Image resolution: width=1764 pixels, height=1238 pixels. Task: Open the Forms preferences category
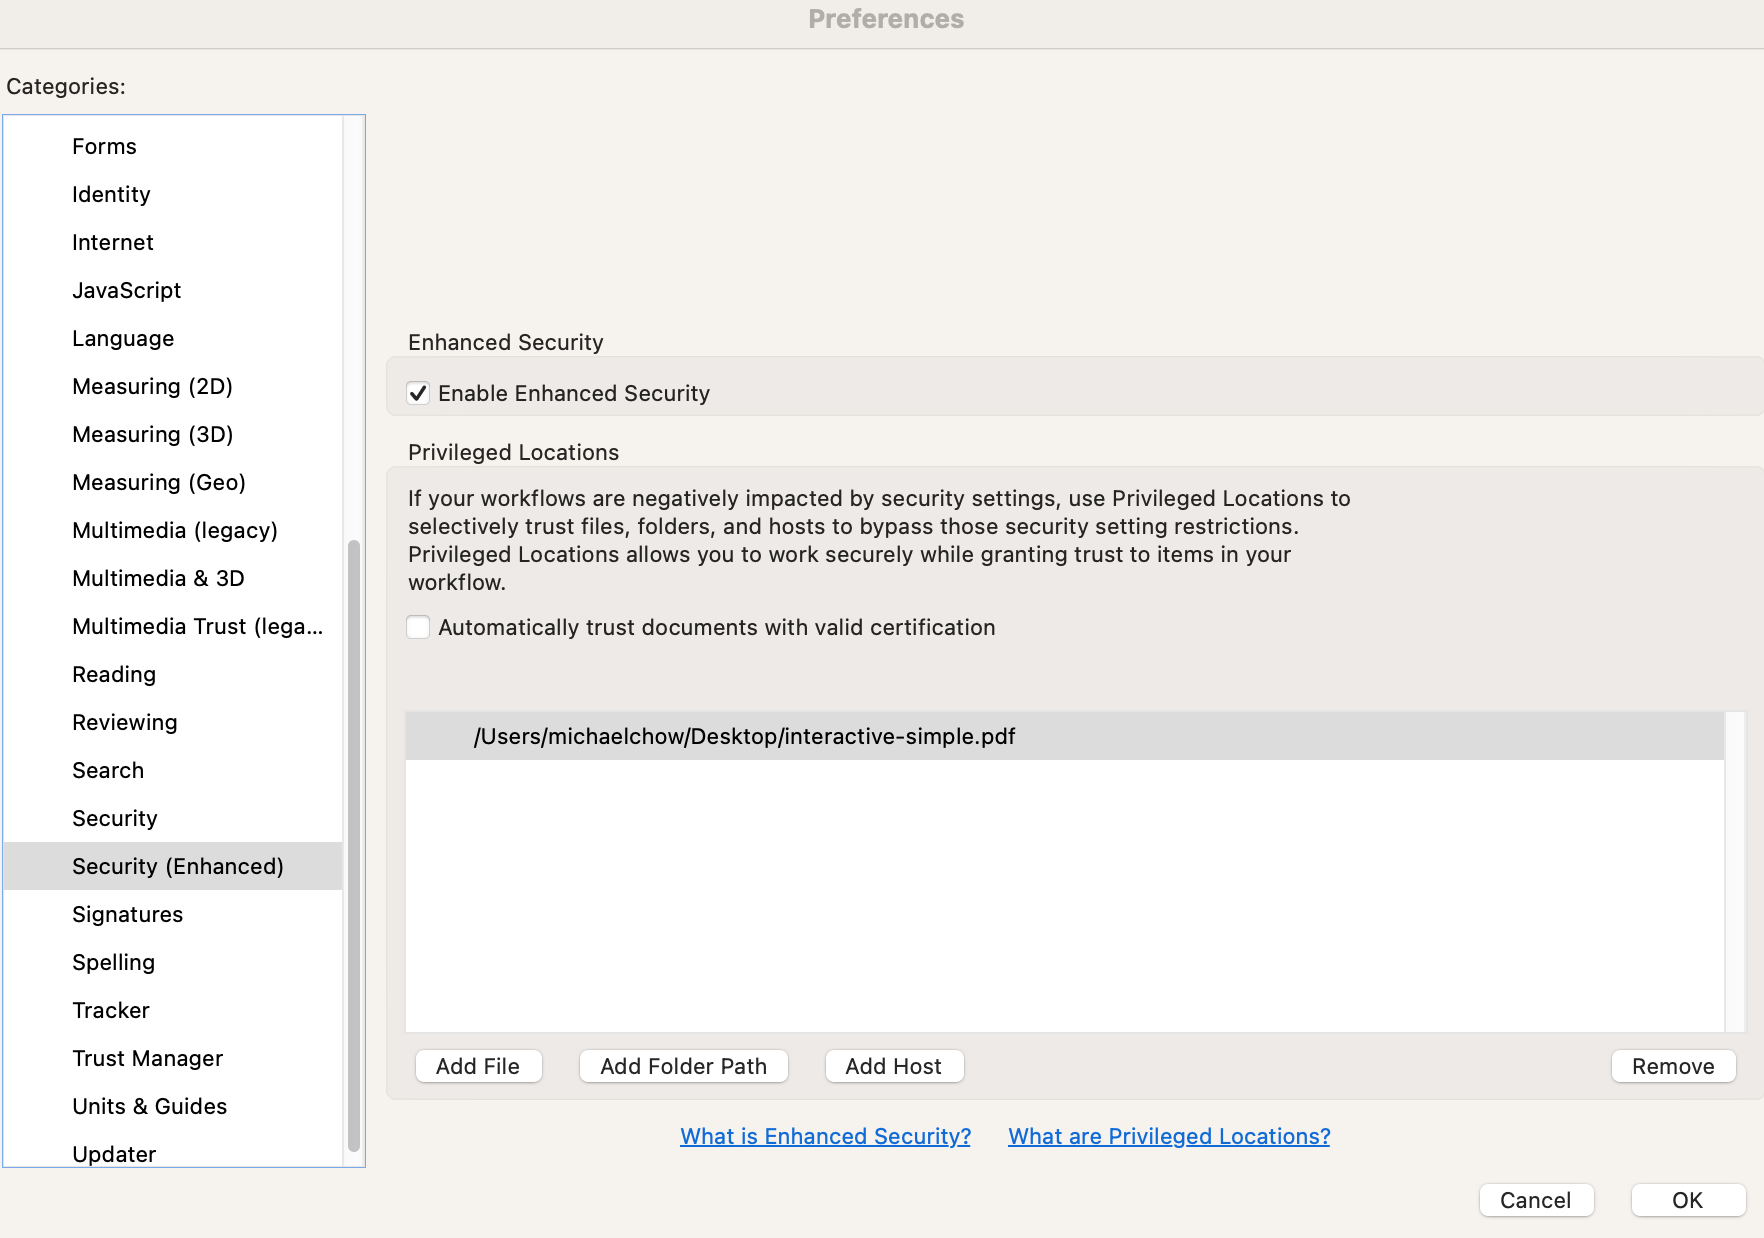click(x=104, y=146)
